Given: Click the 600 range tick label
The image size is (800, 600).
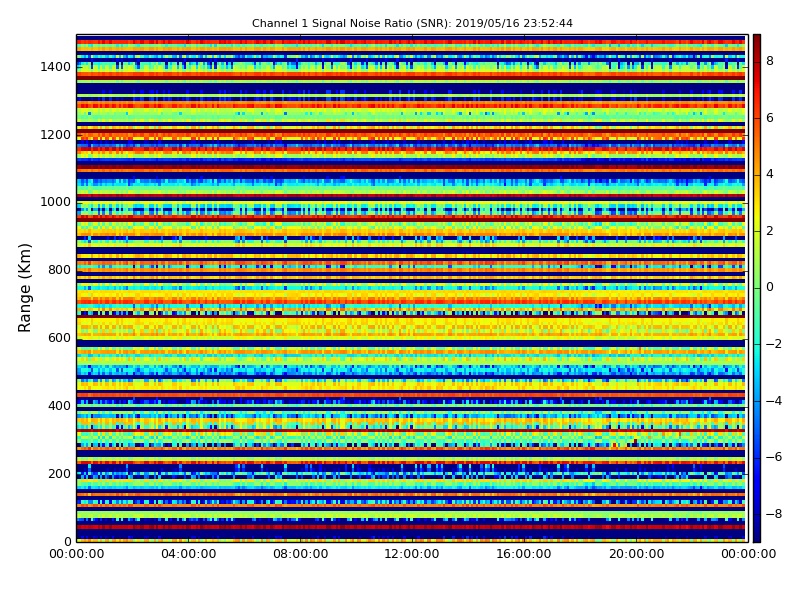Looking at the screenshot, I should click(59, 338).
